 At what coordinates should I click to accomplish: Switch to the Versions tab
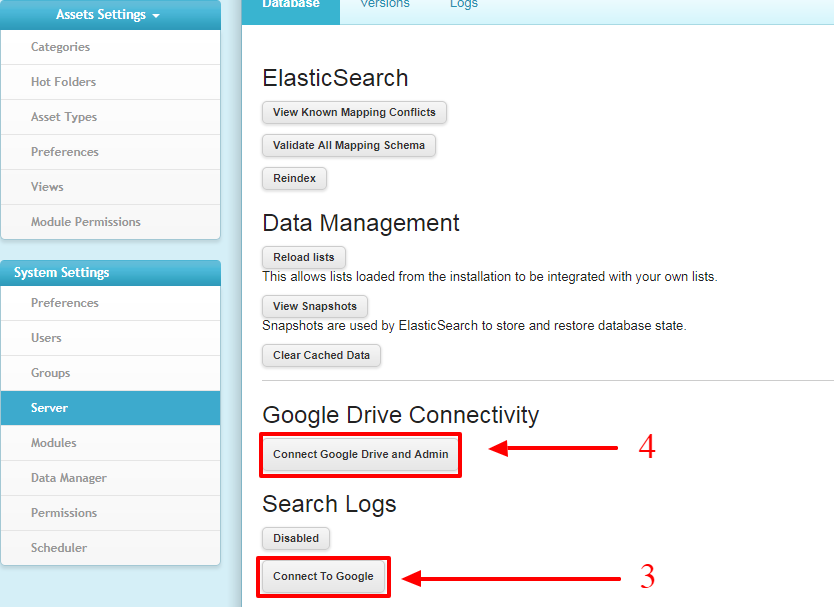pyautogui.click(x=385, y=4)
